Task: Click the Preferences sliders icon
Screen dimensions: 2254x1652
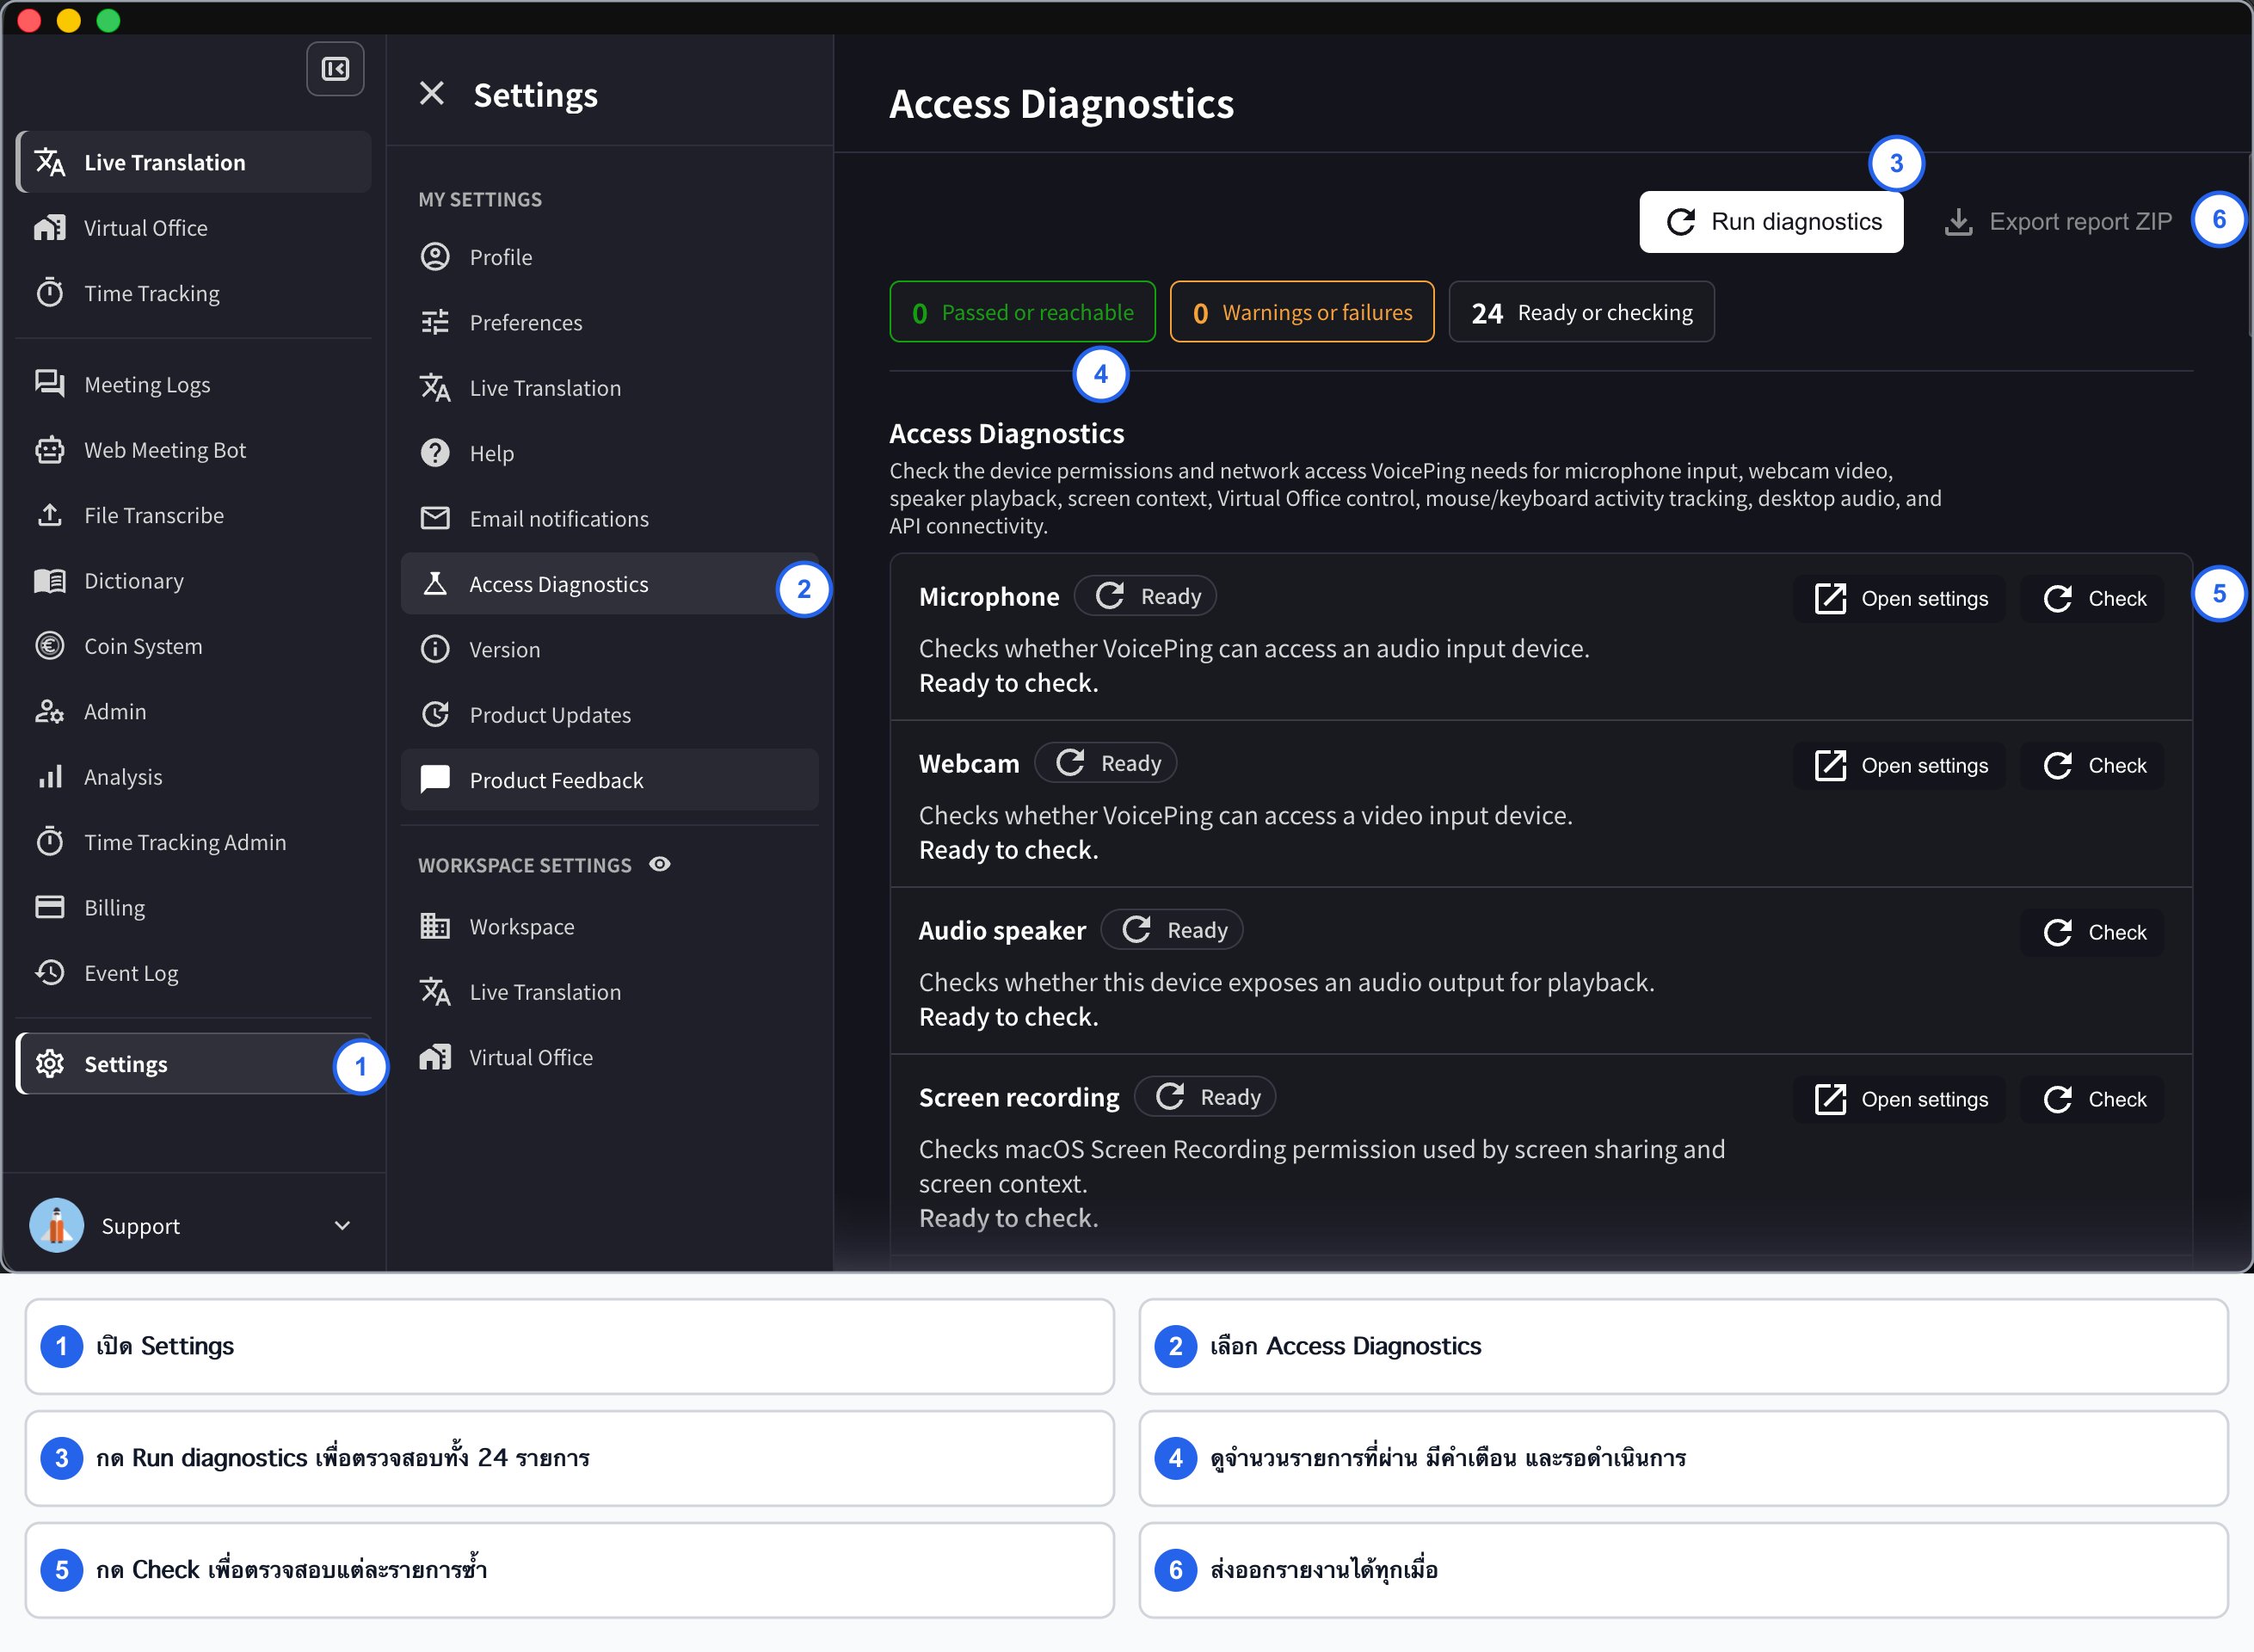Action: coord(435,322)
